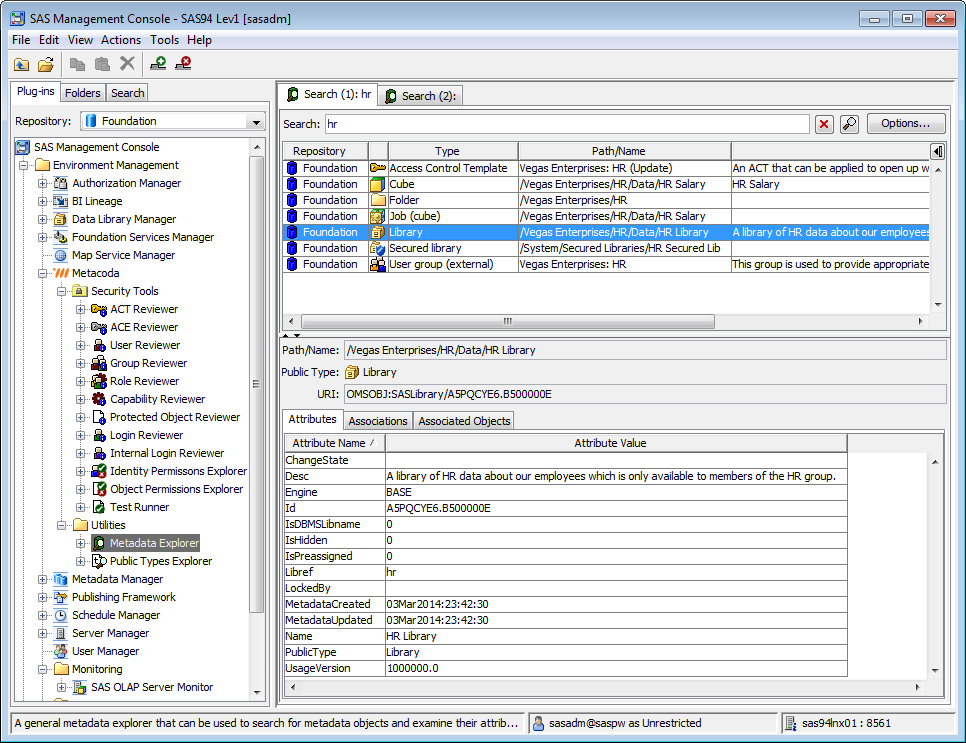The width and height of the screenshot is (966, 743).
Task: Select the Cube HR Salary result row
Action: point(606,184)
